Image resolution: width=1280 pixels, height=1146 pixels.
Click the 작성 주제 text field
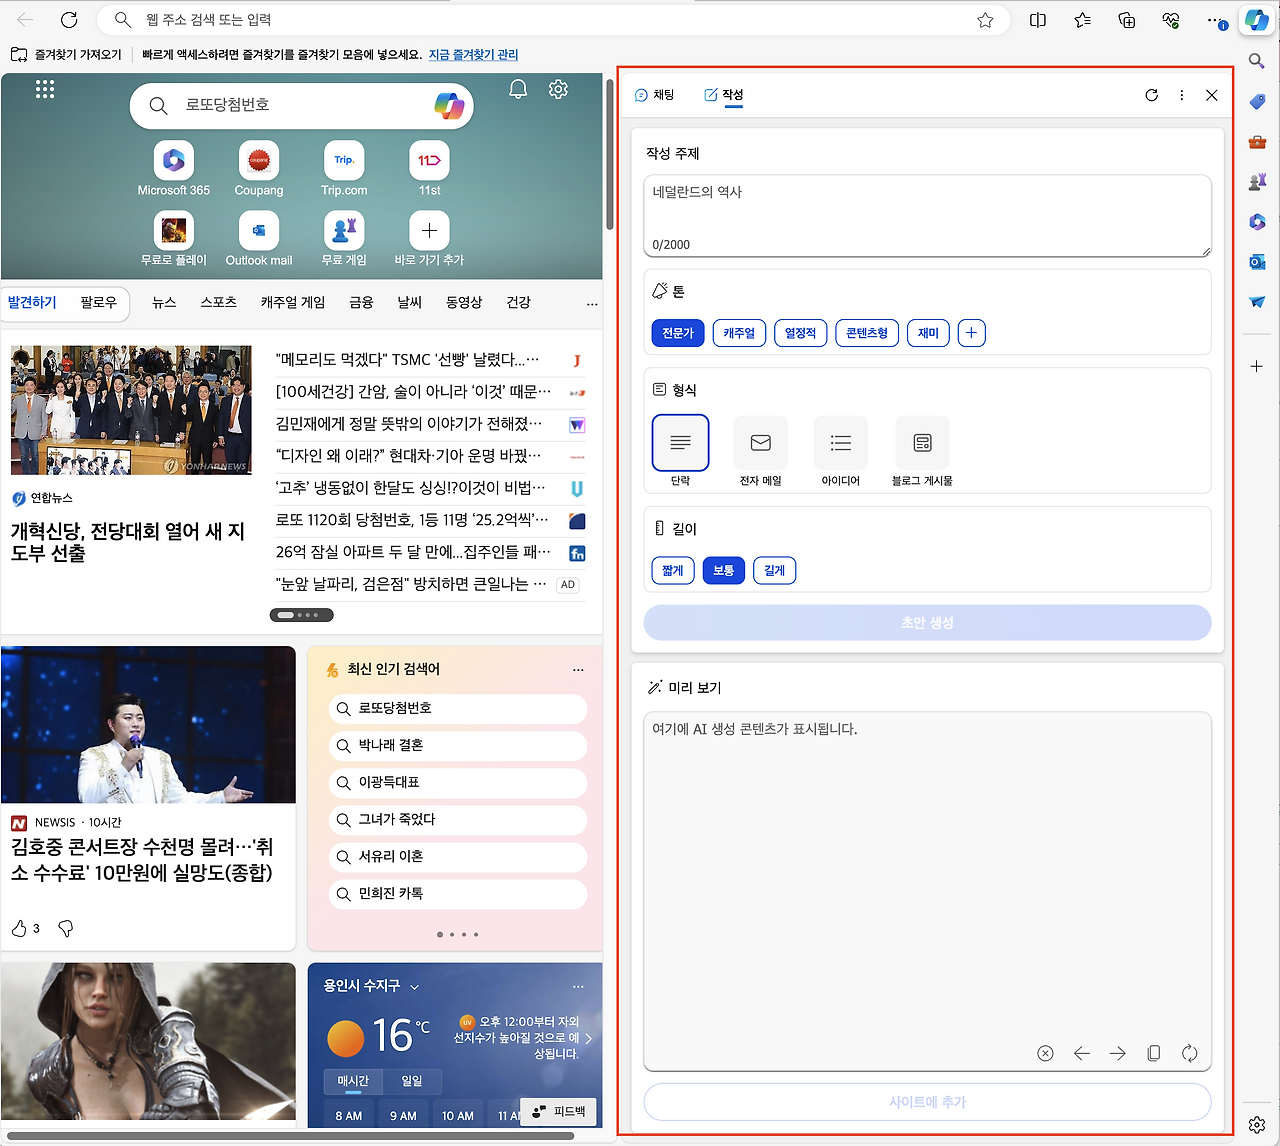tap(927, 216)
